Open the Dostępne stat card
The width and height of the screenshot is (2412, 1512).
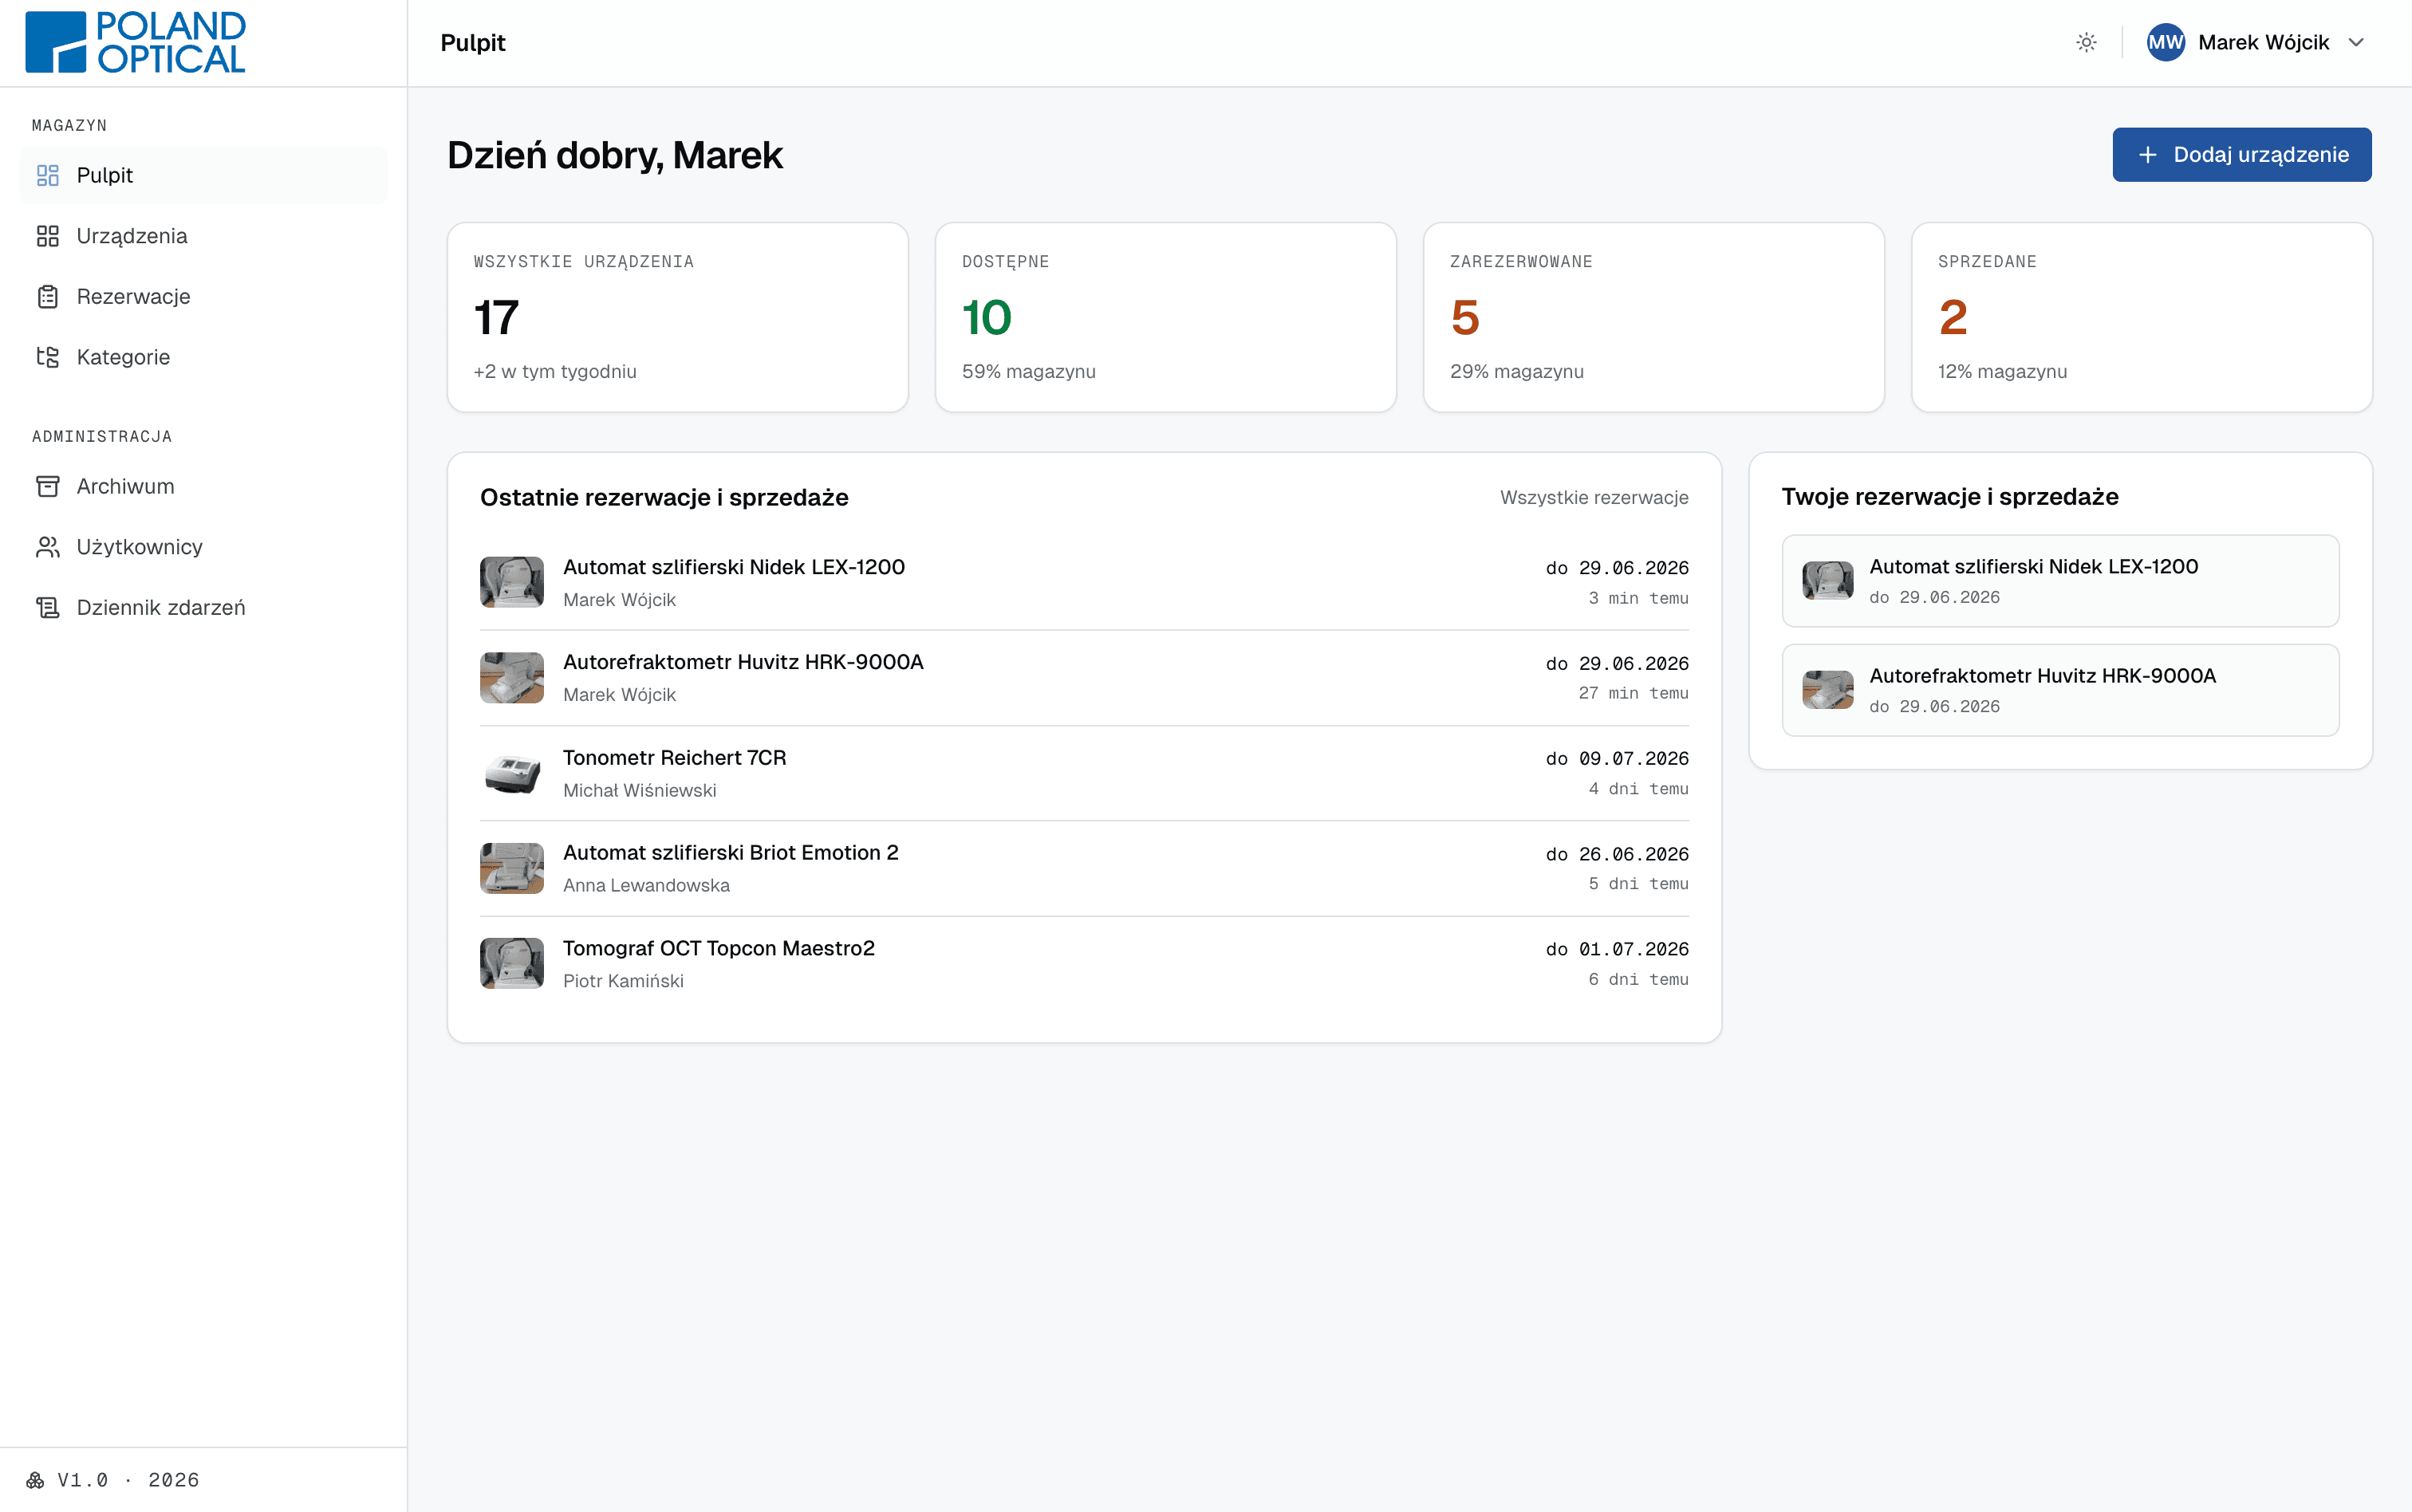tap(1165, 317)
